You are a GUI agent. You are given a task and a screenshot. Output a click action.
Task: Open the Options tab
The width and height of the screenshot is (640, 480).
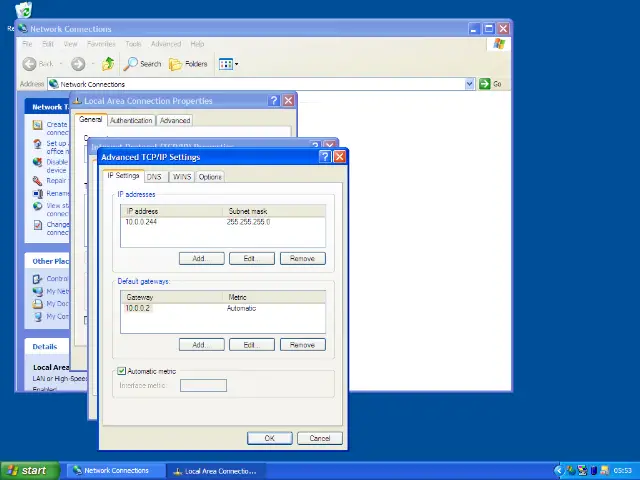pyautogui.click(x=210, y=177)
